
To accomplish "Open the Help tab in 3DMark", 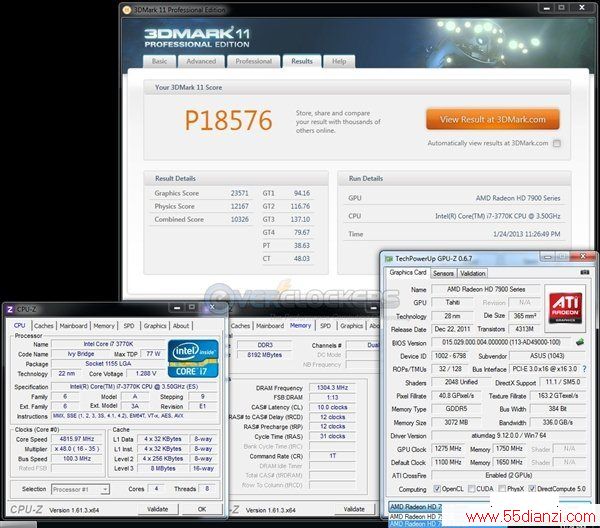I will pos(339,61).
